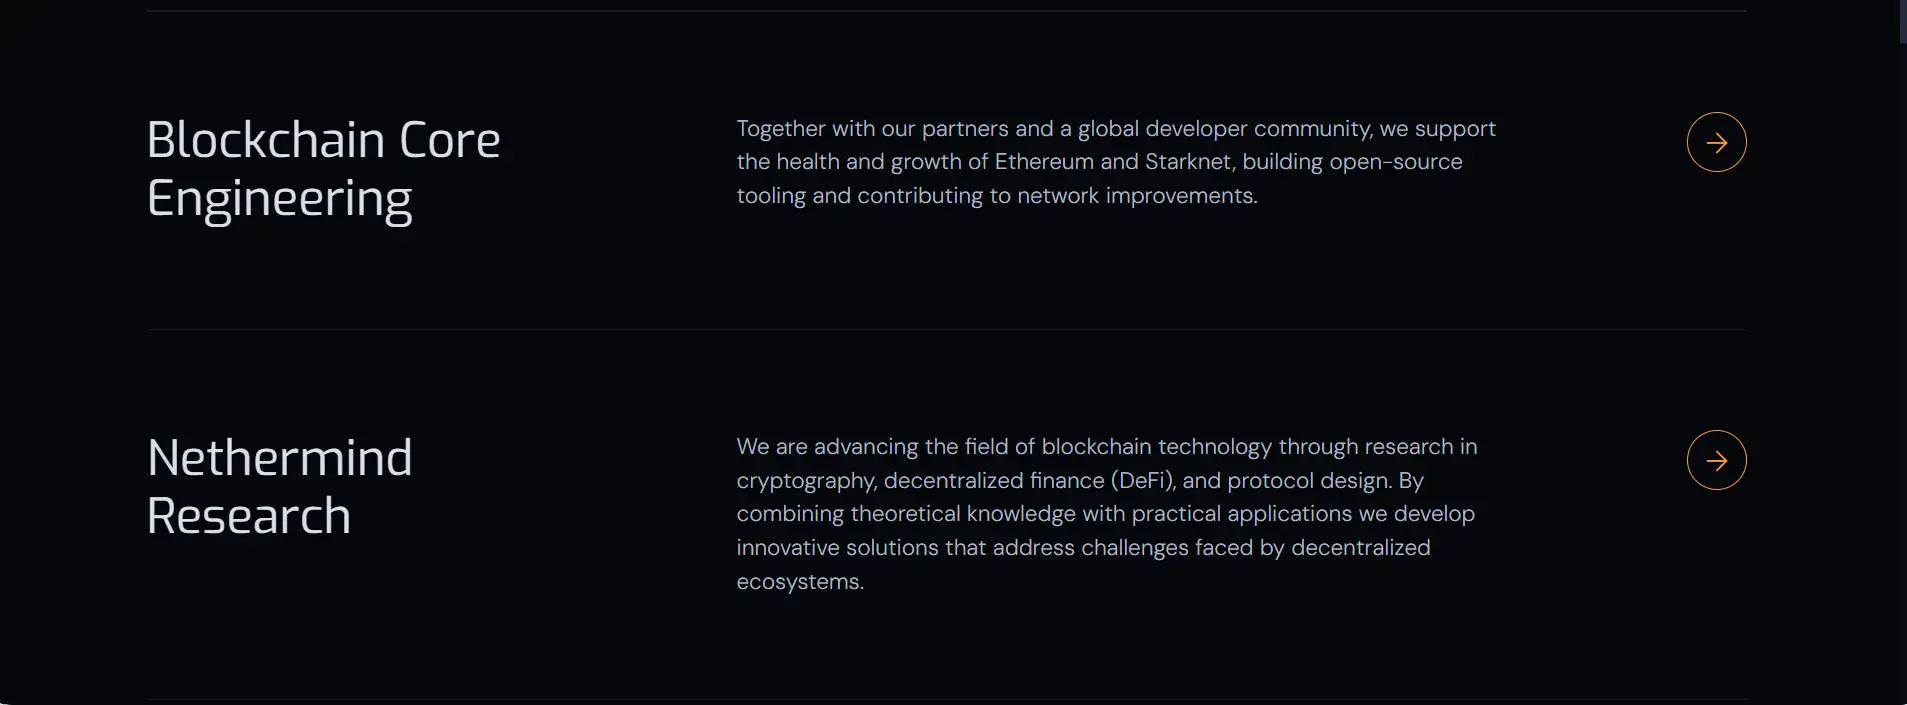
Task: Click the "(DeFi)" abbreviation in the text
Action: pos(1142,481)
